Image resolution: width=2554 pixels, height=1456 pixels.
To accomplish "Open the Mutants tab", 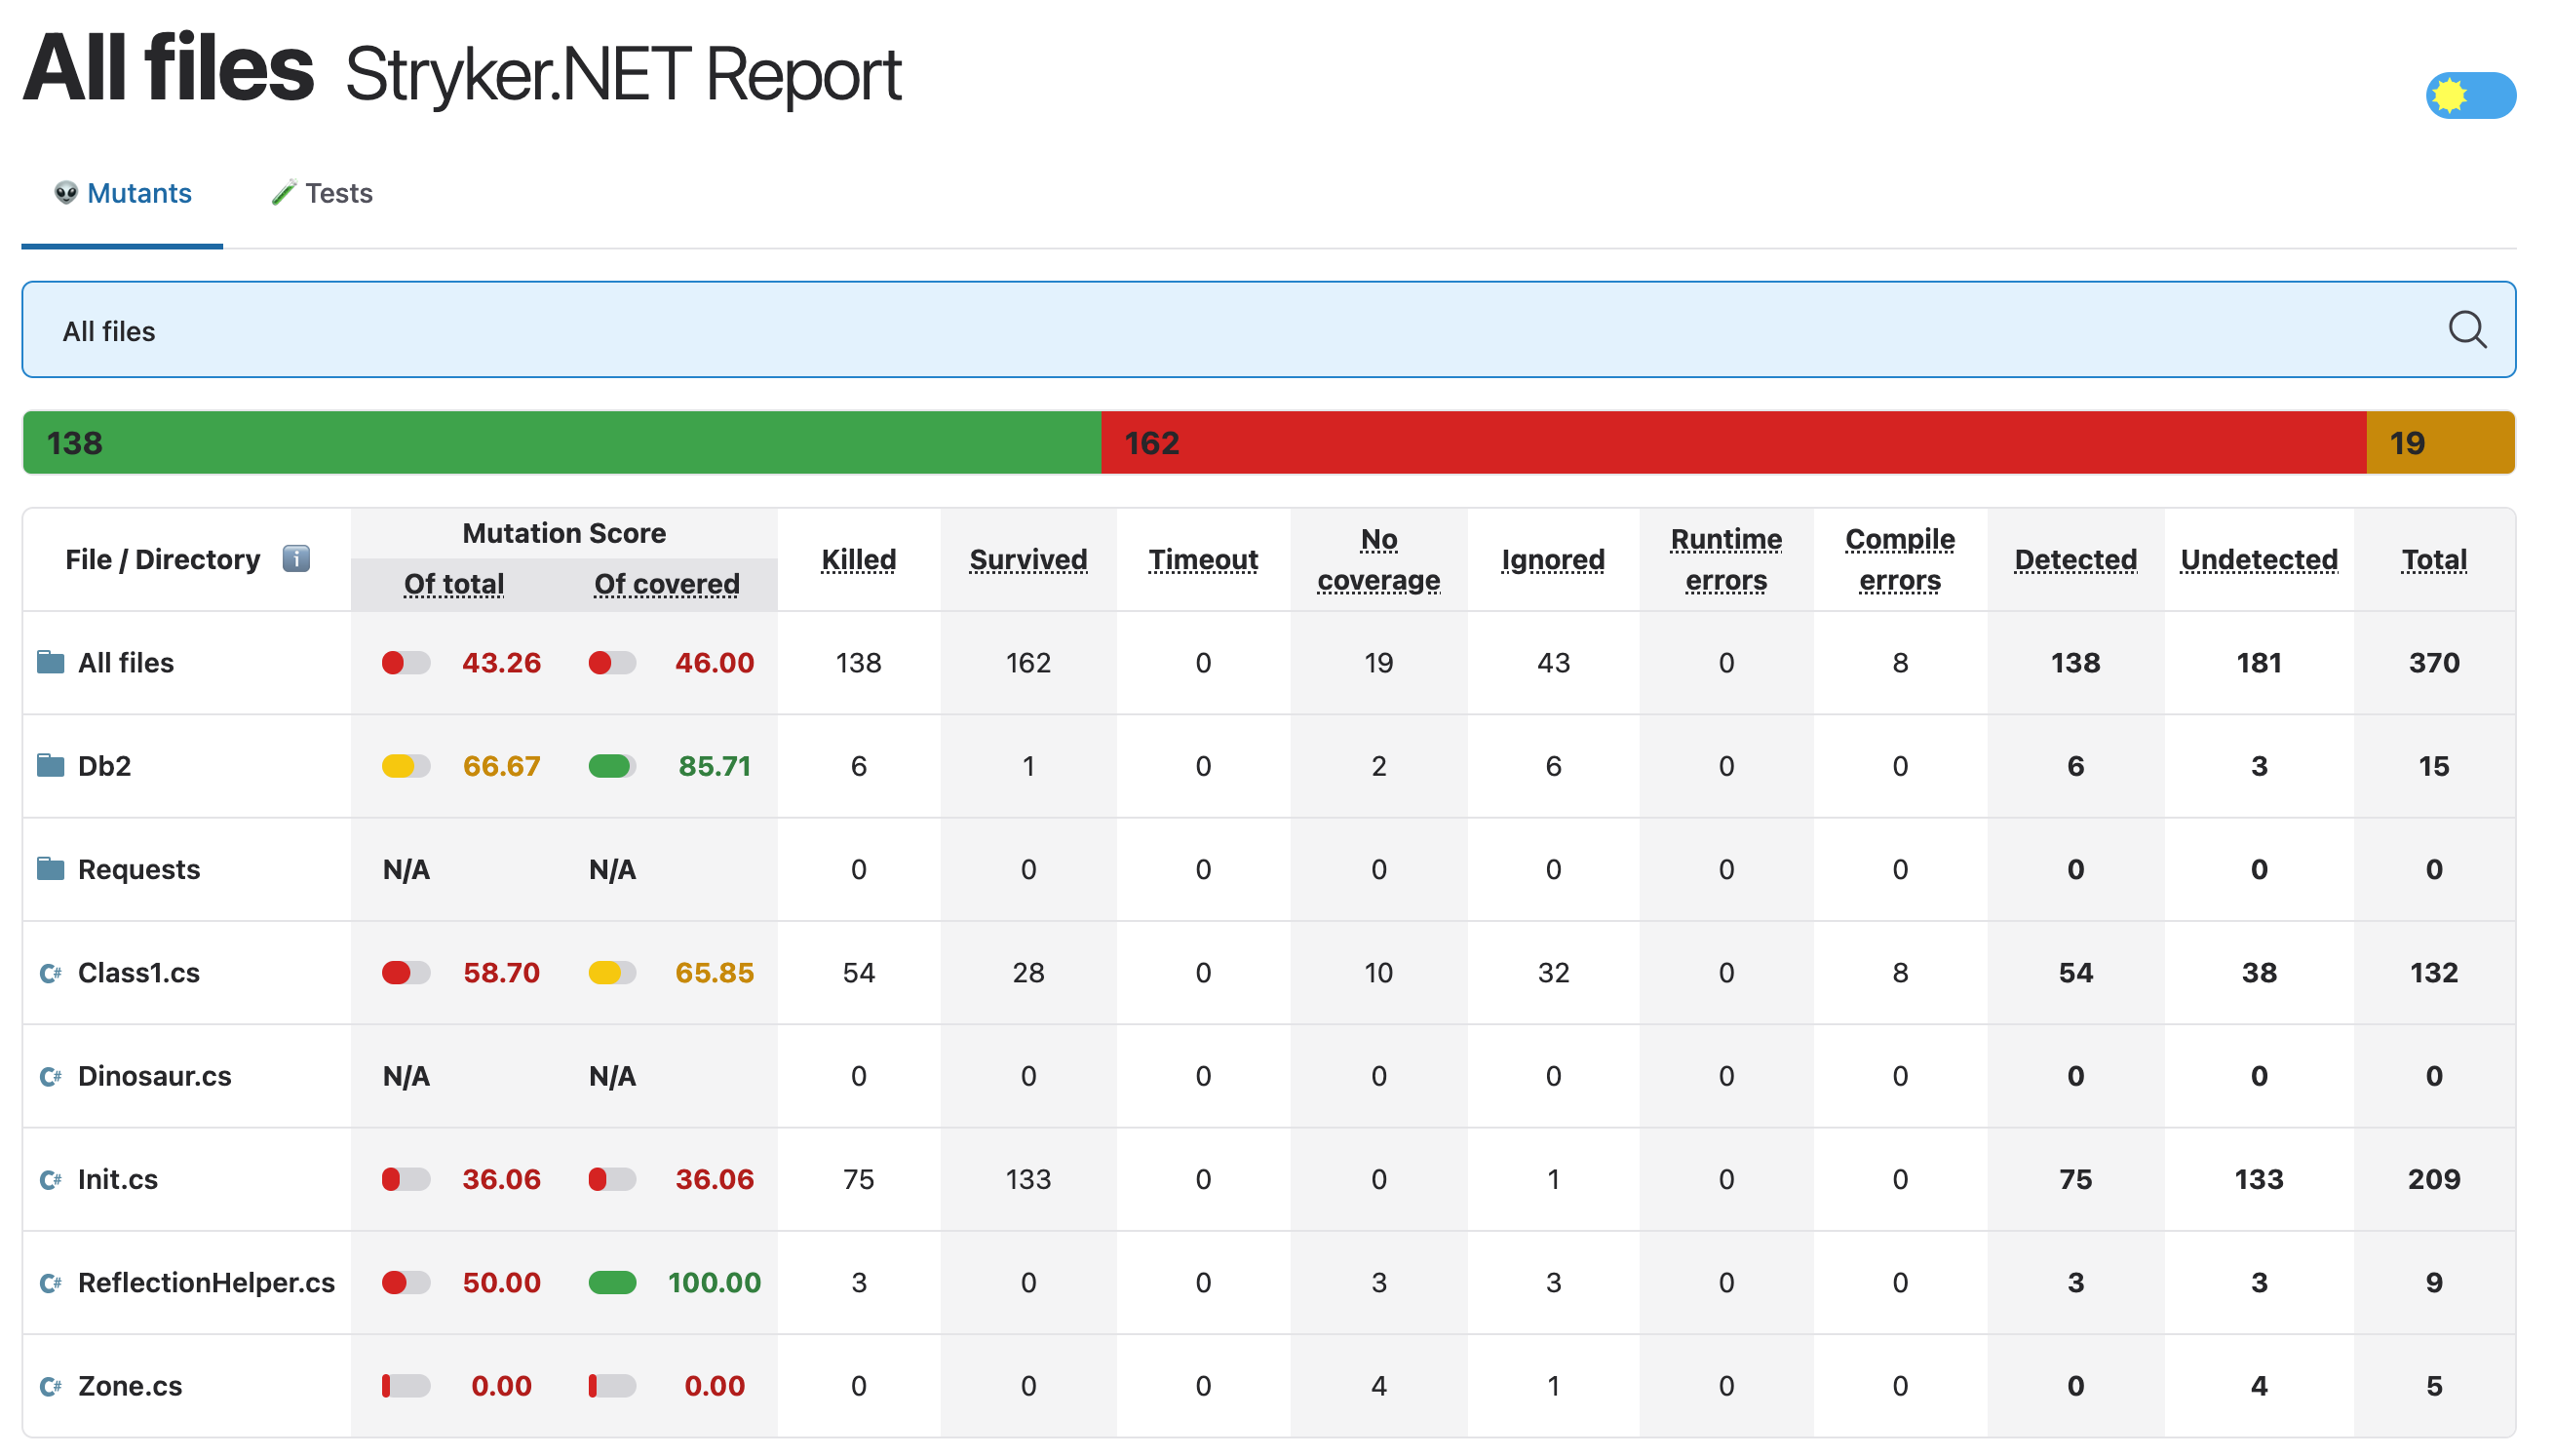I will pos(122,193).
